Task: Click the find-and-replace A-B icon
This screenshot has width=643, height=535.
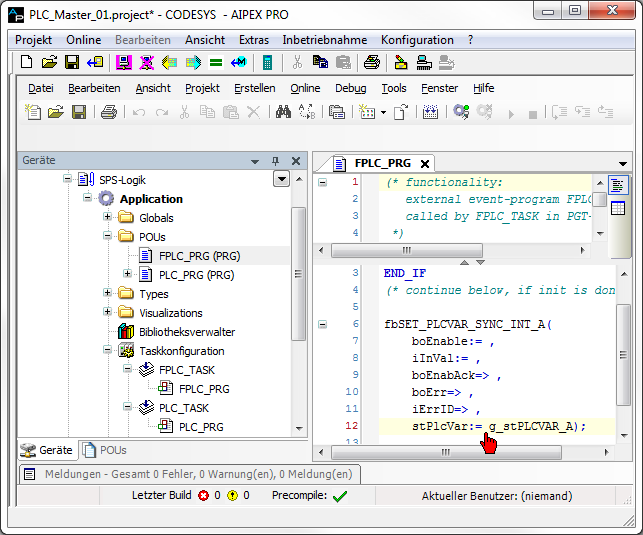Action: coord(307,112)
